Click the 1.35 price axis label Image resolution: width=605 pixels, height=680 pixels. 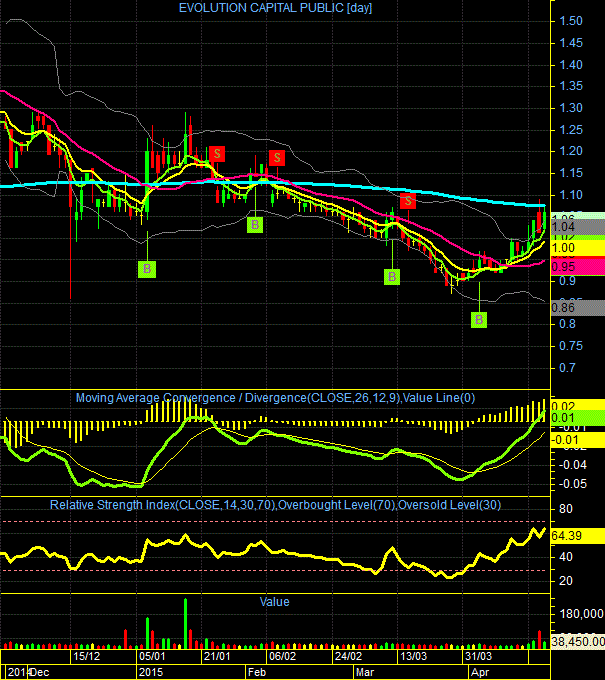(571, 86)
